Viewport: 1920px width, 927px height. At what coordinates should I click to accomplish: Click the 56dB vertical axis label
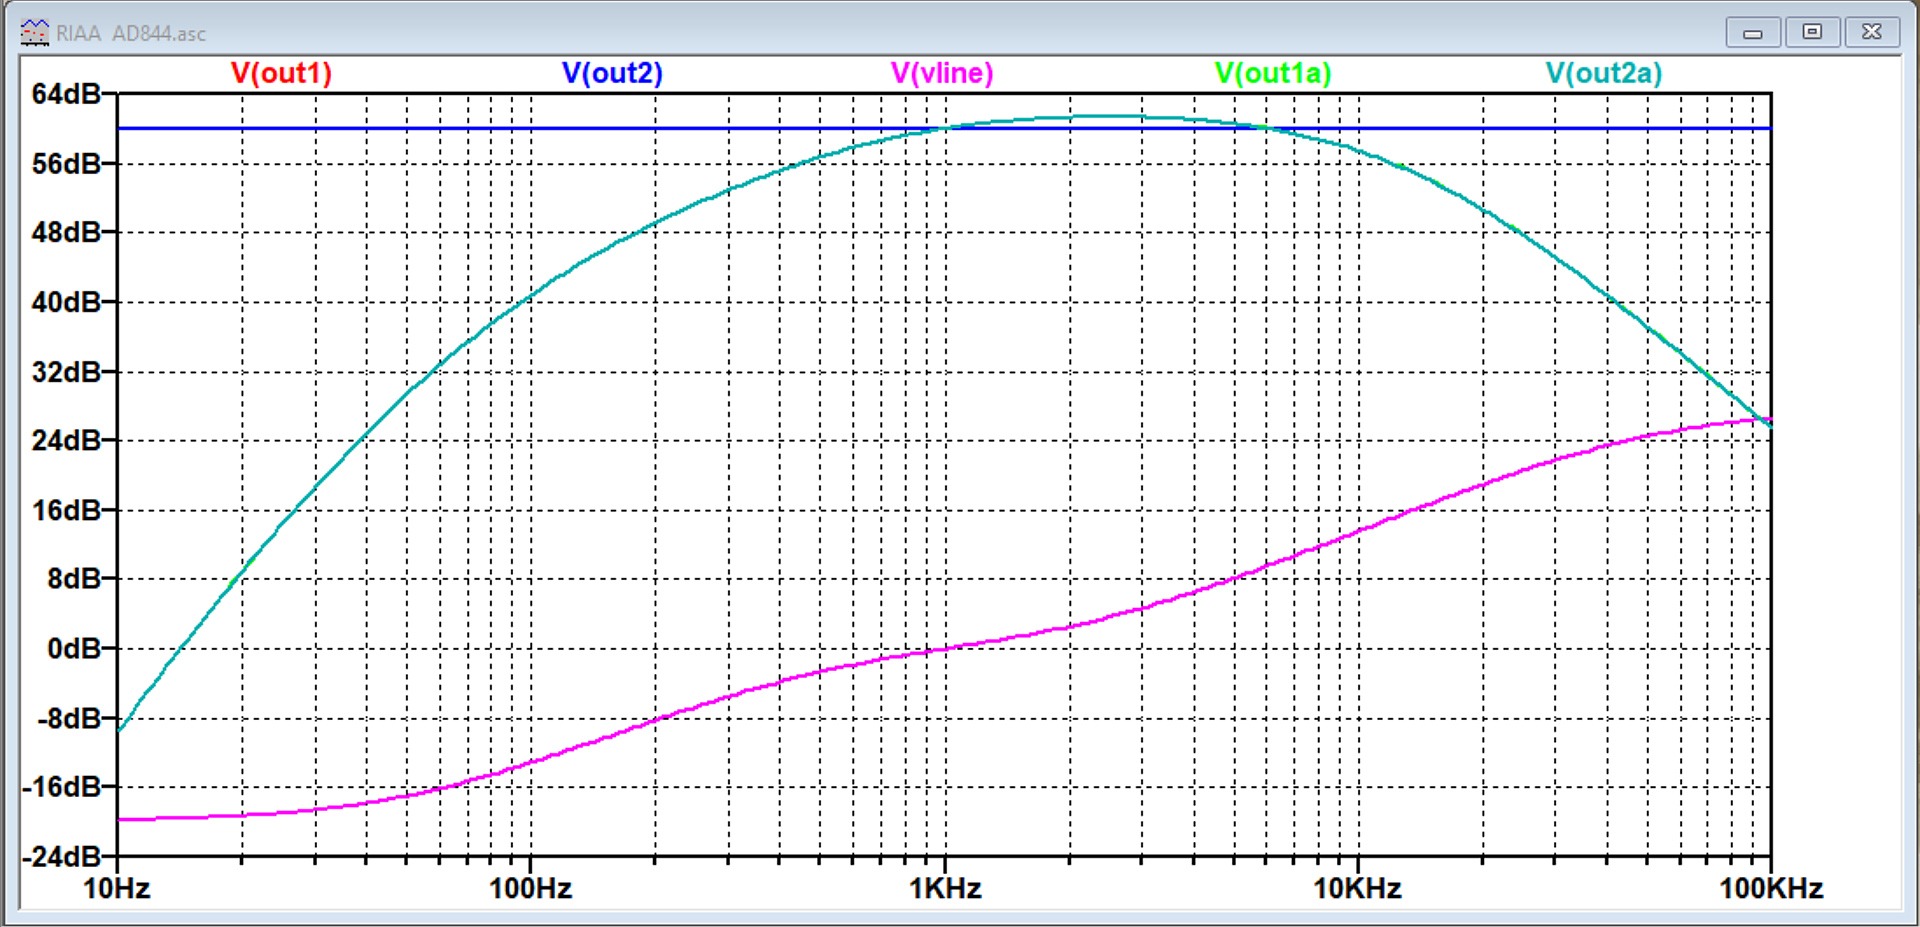coord(66,163)
